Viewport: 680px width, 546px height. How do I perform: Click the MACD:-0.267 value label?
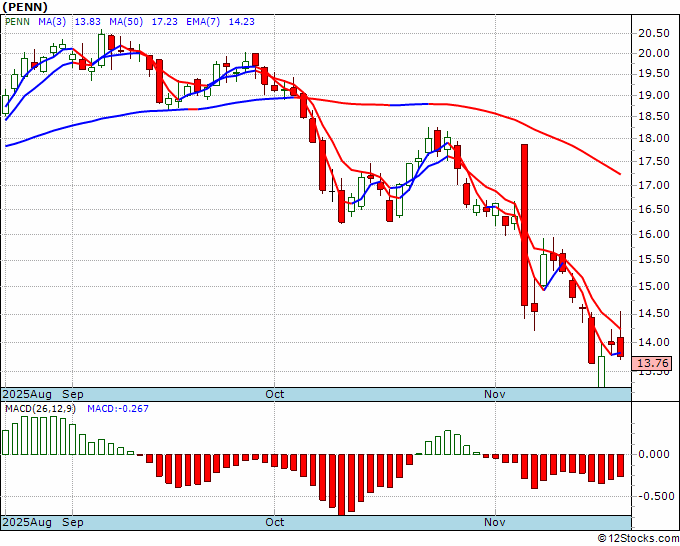click(x=118, y=409)
